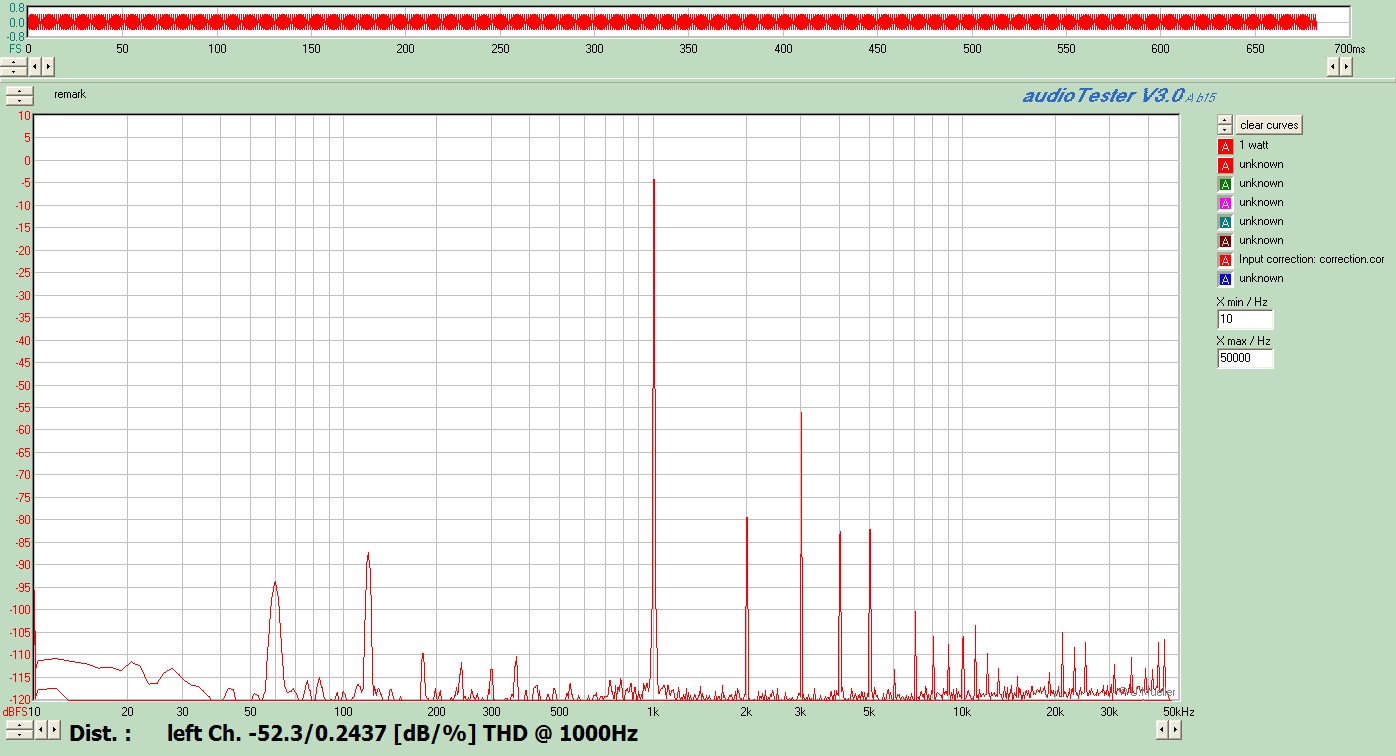
Task: Click left arrow under waveform near 0 ms
Action: click(x=35, y=66)
